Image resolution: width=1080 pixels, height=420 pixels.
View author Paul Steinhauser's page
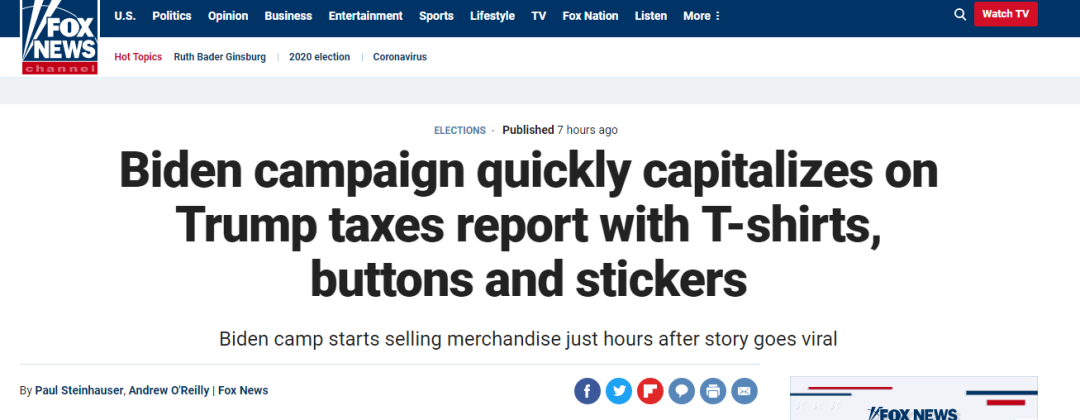(x=79, y=390)
